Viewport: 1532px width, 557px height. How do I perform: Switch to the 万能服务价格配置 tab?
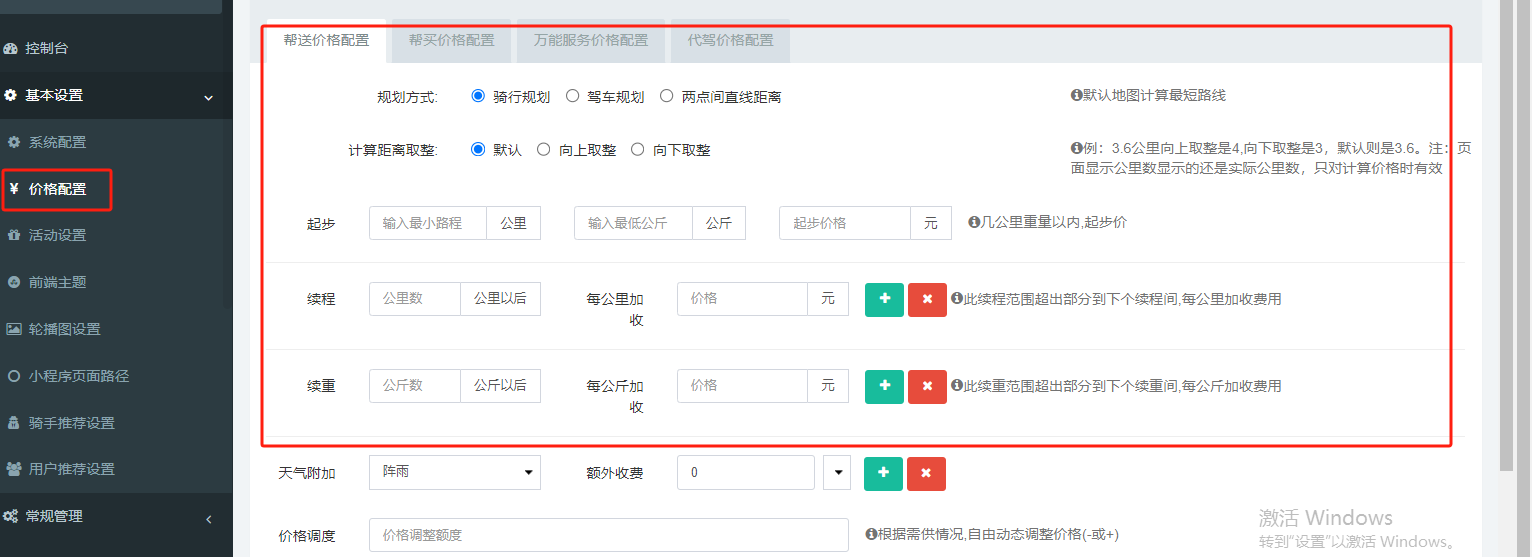pos(591,41)
